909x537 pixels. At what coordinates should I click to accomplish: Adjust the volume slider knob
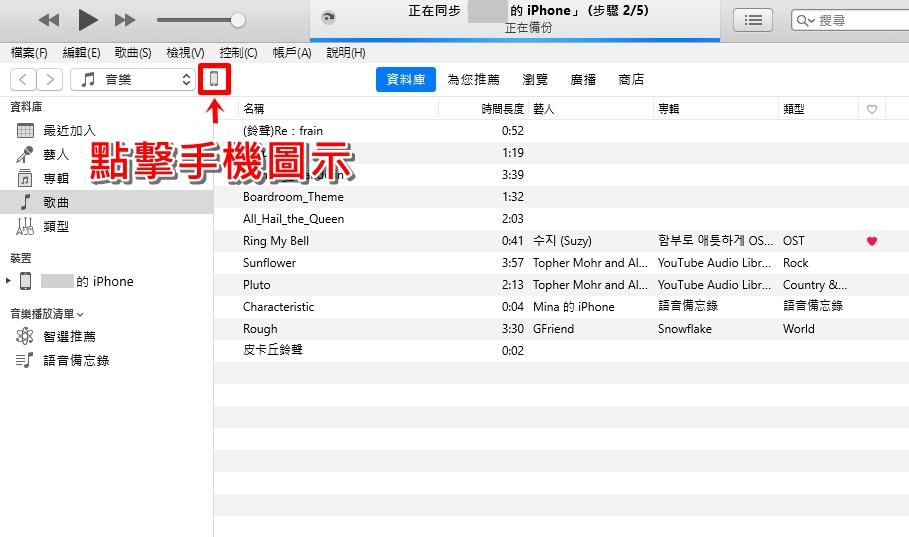pyautogui.click(x=238, y=20)
